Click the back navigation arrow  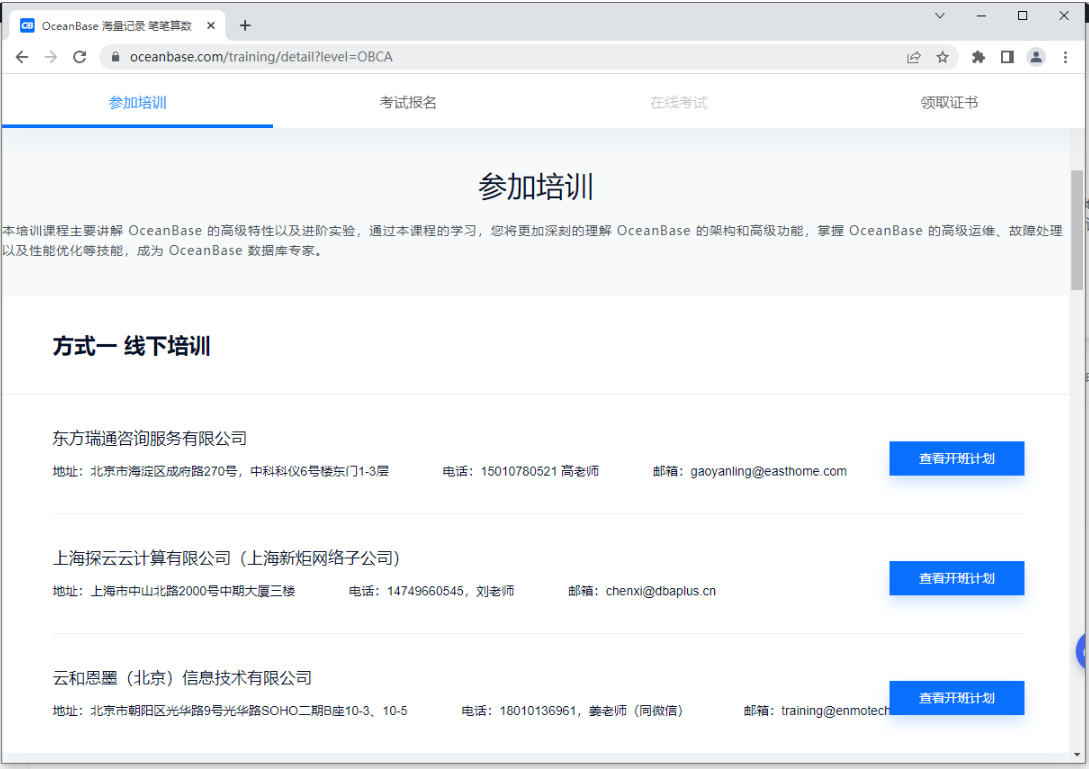click(22, 57)
